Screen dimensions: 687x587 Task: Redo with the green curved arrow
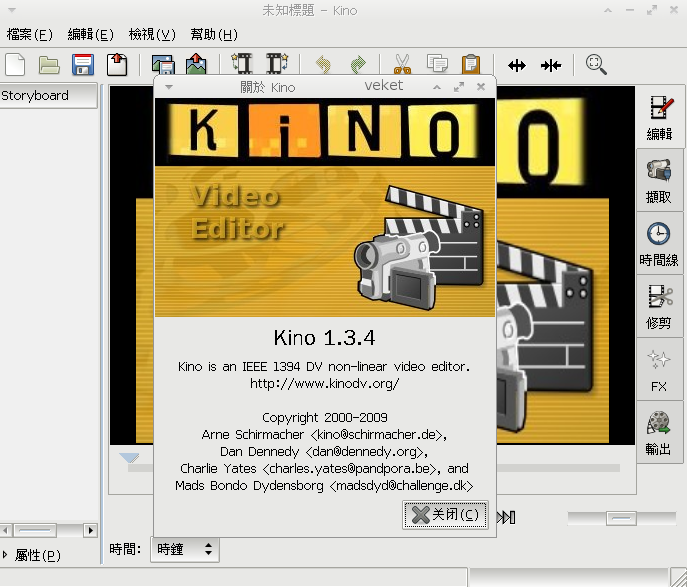[x=358, y=65]
